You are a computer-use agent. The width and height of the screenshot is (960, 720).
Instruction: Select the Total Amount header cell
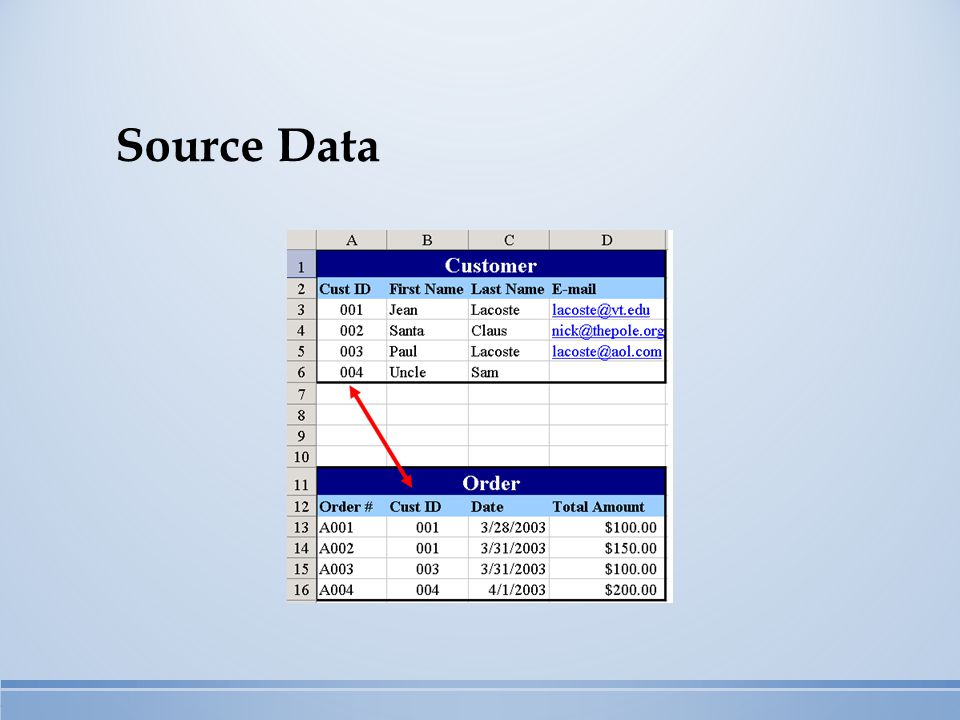coord(607,506)
